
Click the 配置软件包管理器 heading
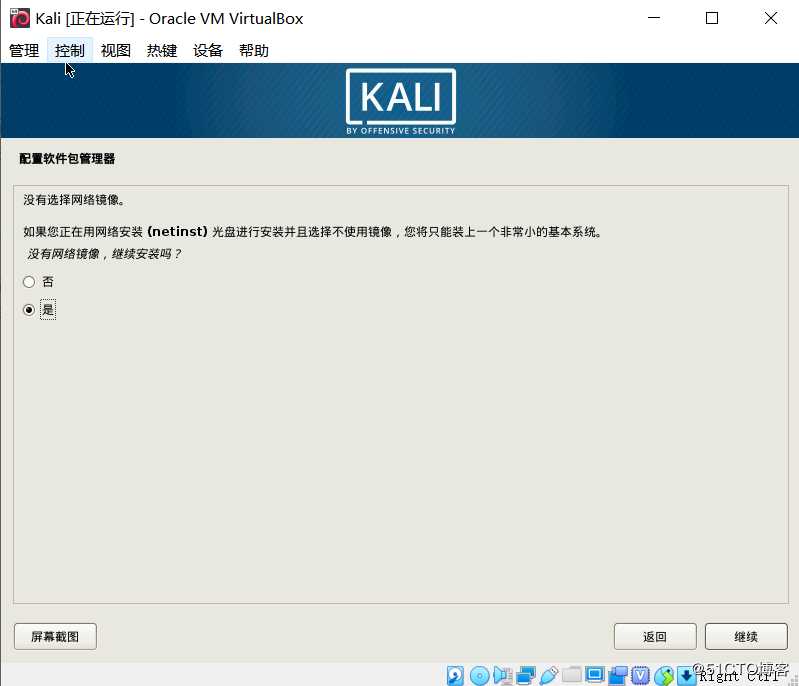(67, 159)
